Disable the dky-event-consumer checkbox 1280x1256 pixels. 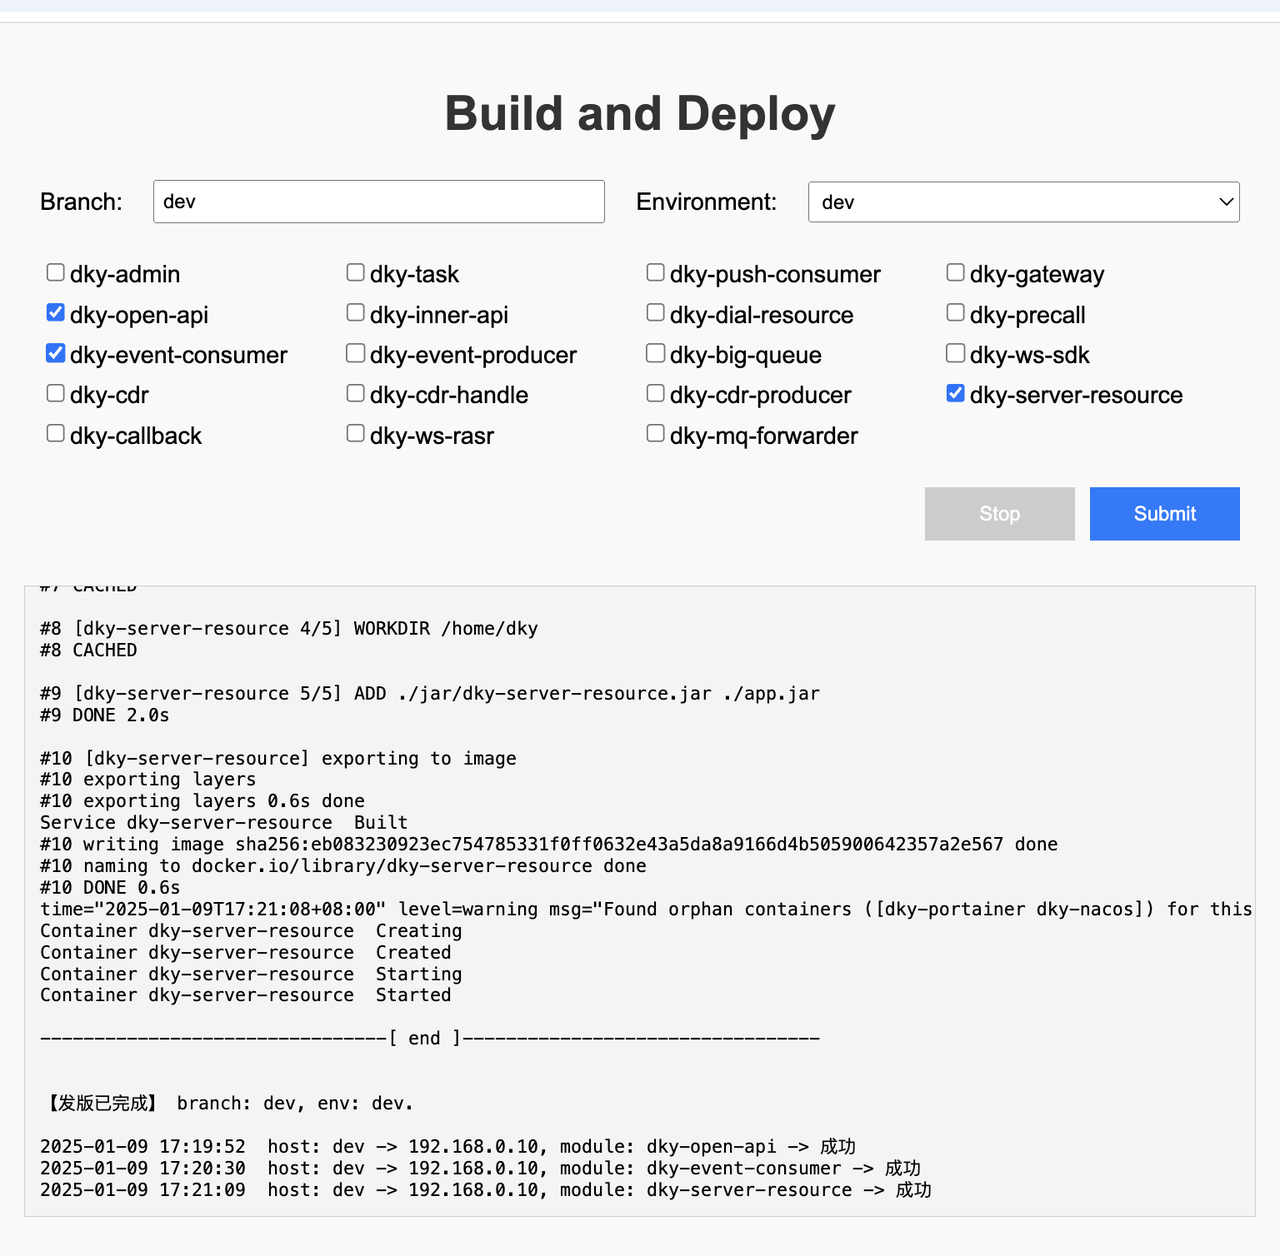point(56,353)
